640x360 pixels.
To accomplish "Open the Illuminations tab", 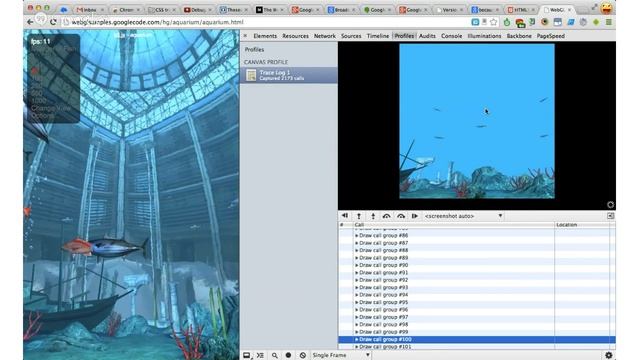I will pos(484,36).
